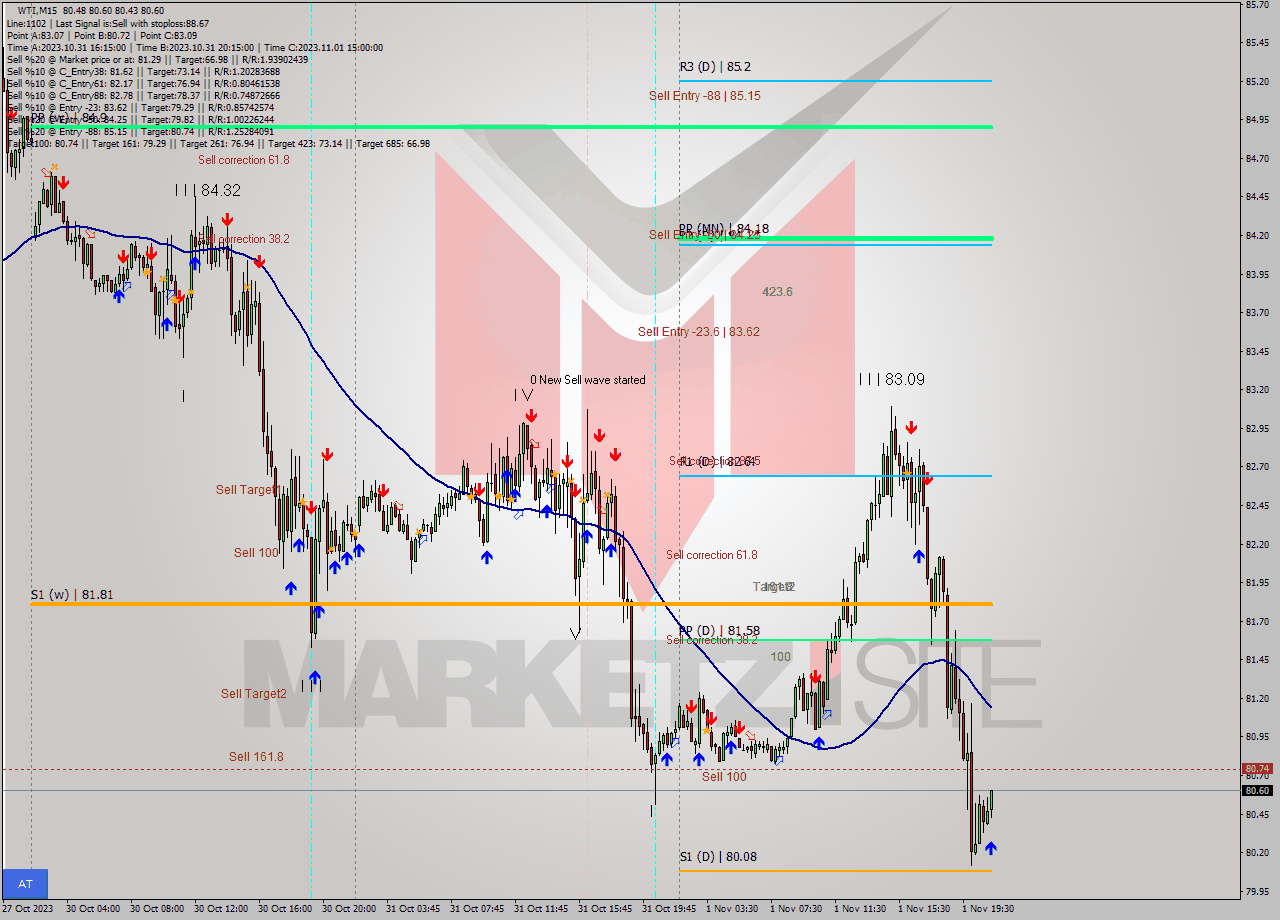Image resolution: width=1280 pixels, height=920 pixels.
Task: Click the 'Sell %10 @ Entry -23: 83.62' line
Action: click(x=140, y=107)
